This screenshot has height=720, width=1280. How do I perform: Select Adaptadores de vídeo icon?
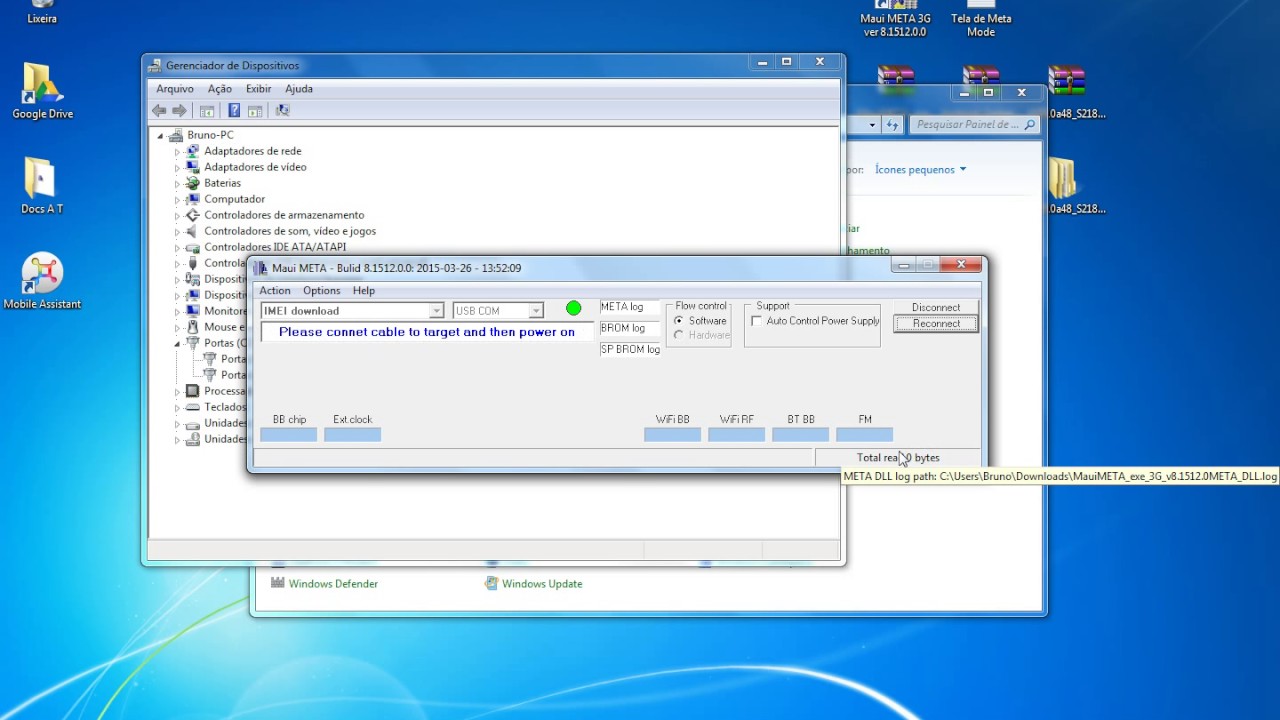(193, 167)
